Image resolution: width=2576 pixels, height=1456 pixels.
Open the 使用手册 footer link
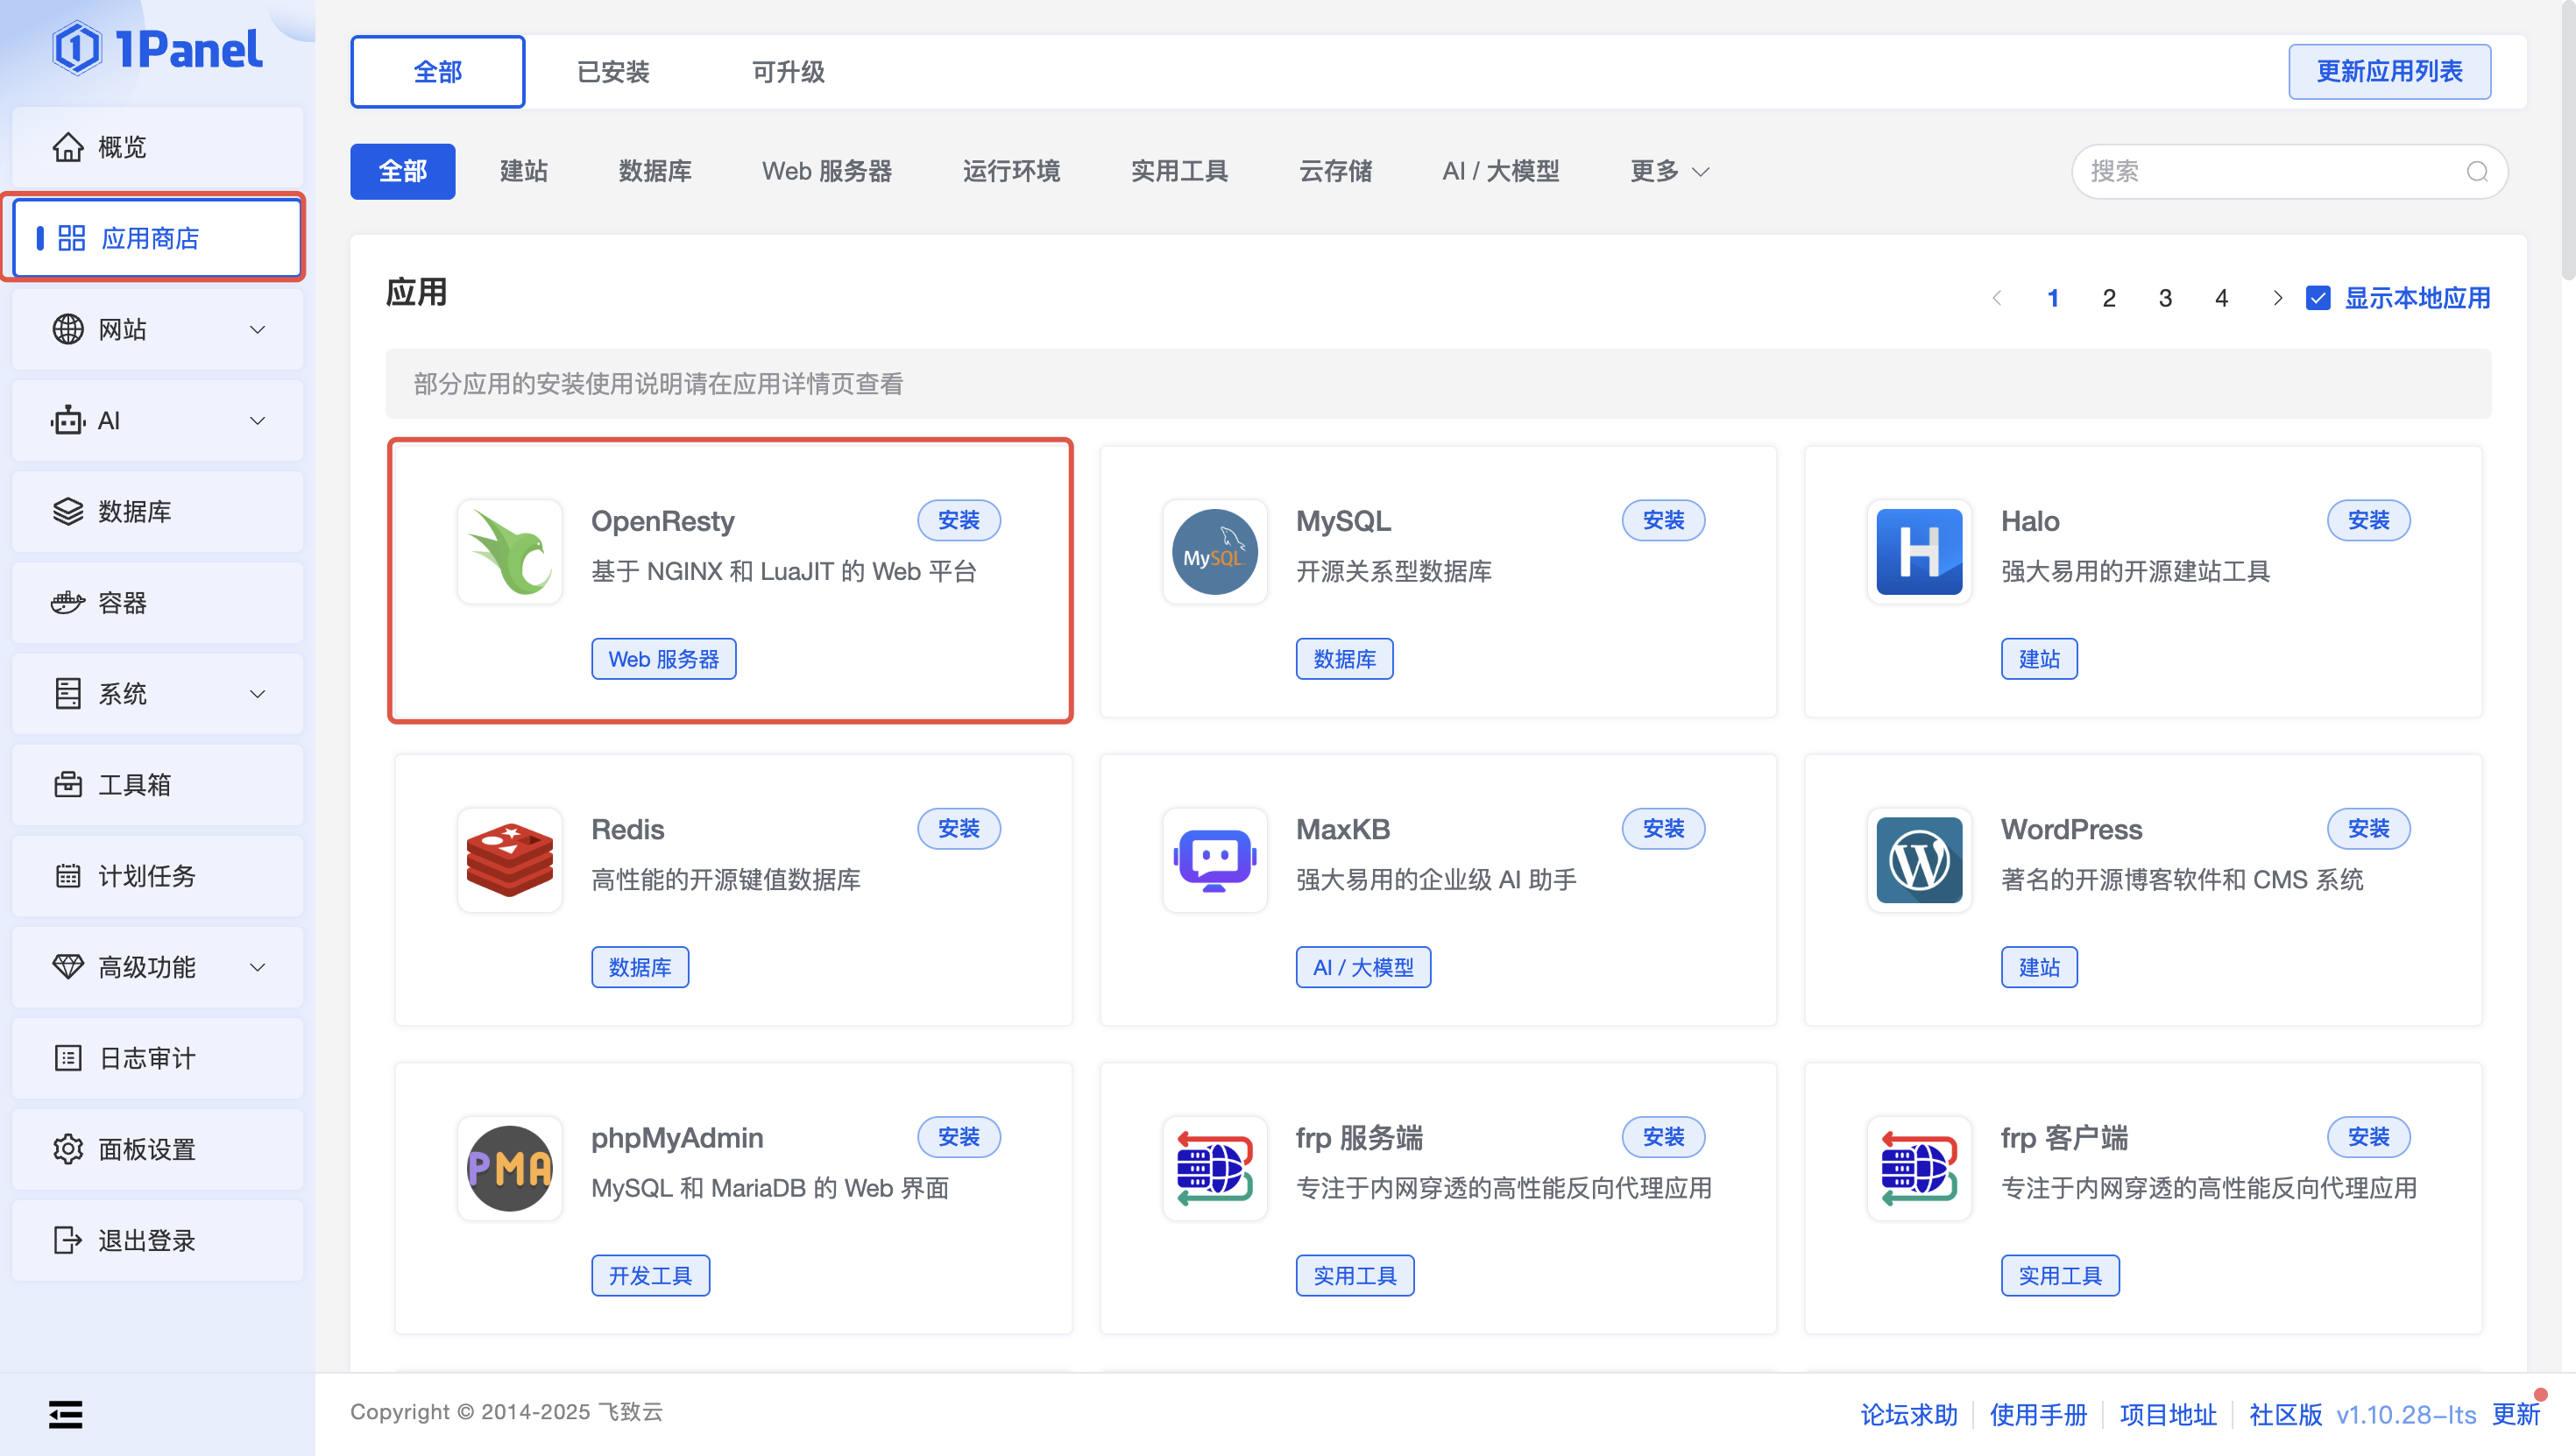(x=2038, y=1414)
